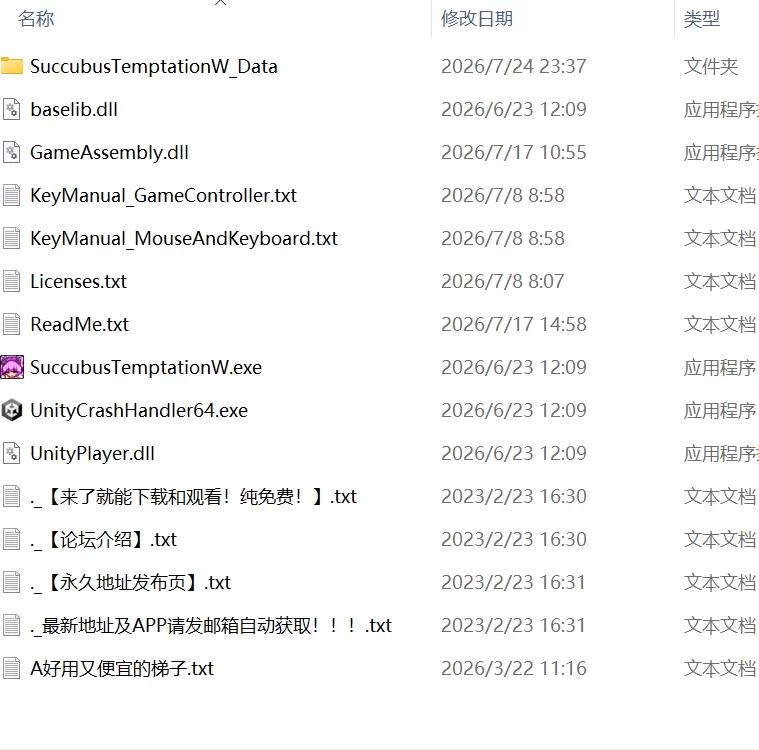Sort by the 修改日期 column header
Image resolution: width=759 pixels, height=750 pixels.
click(477, 19)
